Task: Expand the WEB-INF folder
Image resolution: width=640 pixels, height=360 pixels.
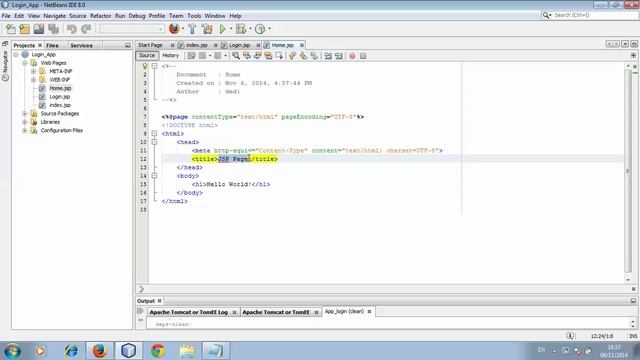Action: pyautogui.click(x=33, y=80)
